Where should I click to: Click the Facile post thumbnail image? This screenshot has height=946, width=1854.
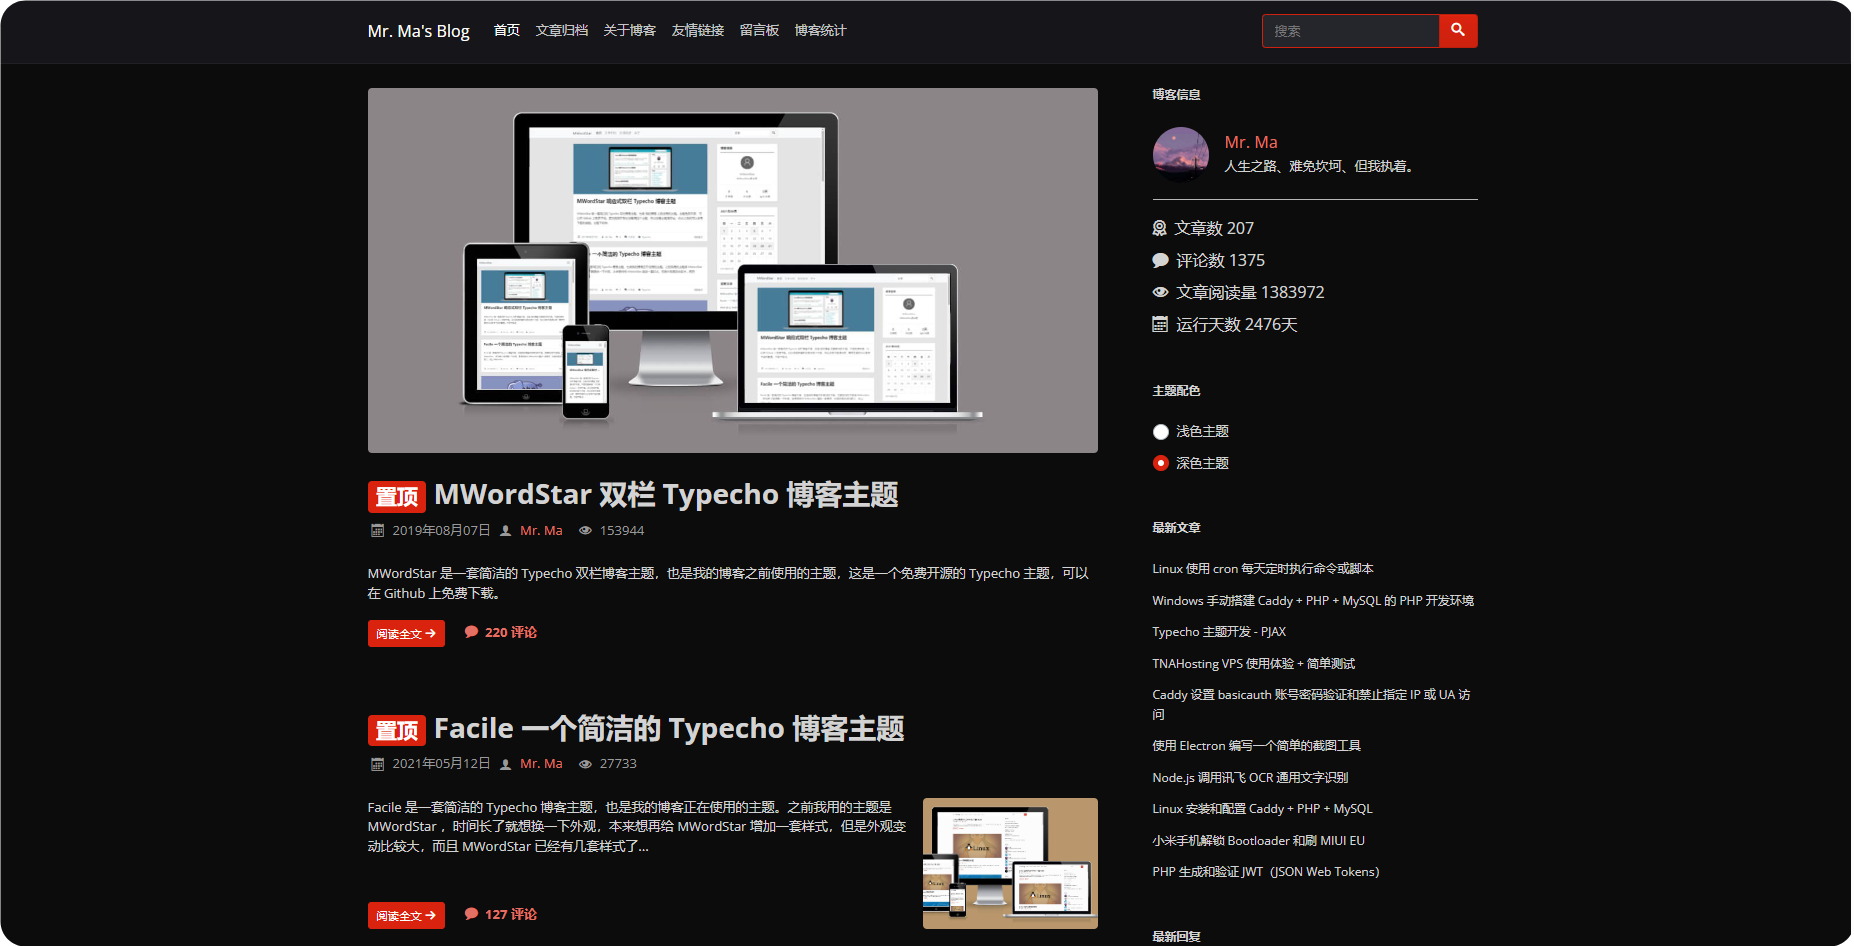(x=1009, y=863)
